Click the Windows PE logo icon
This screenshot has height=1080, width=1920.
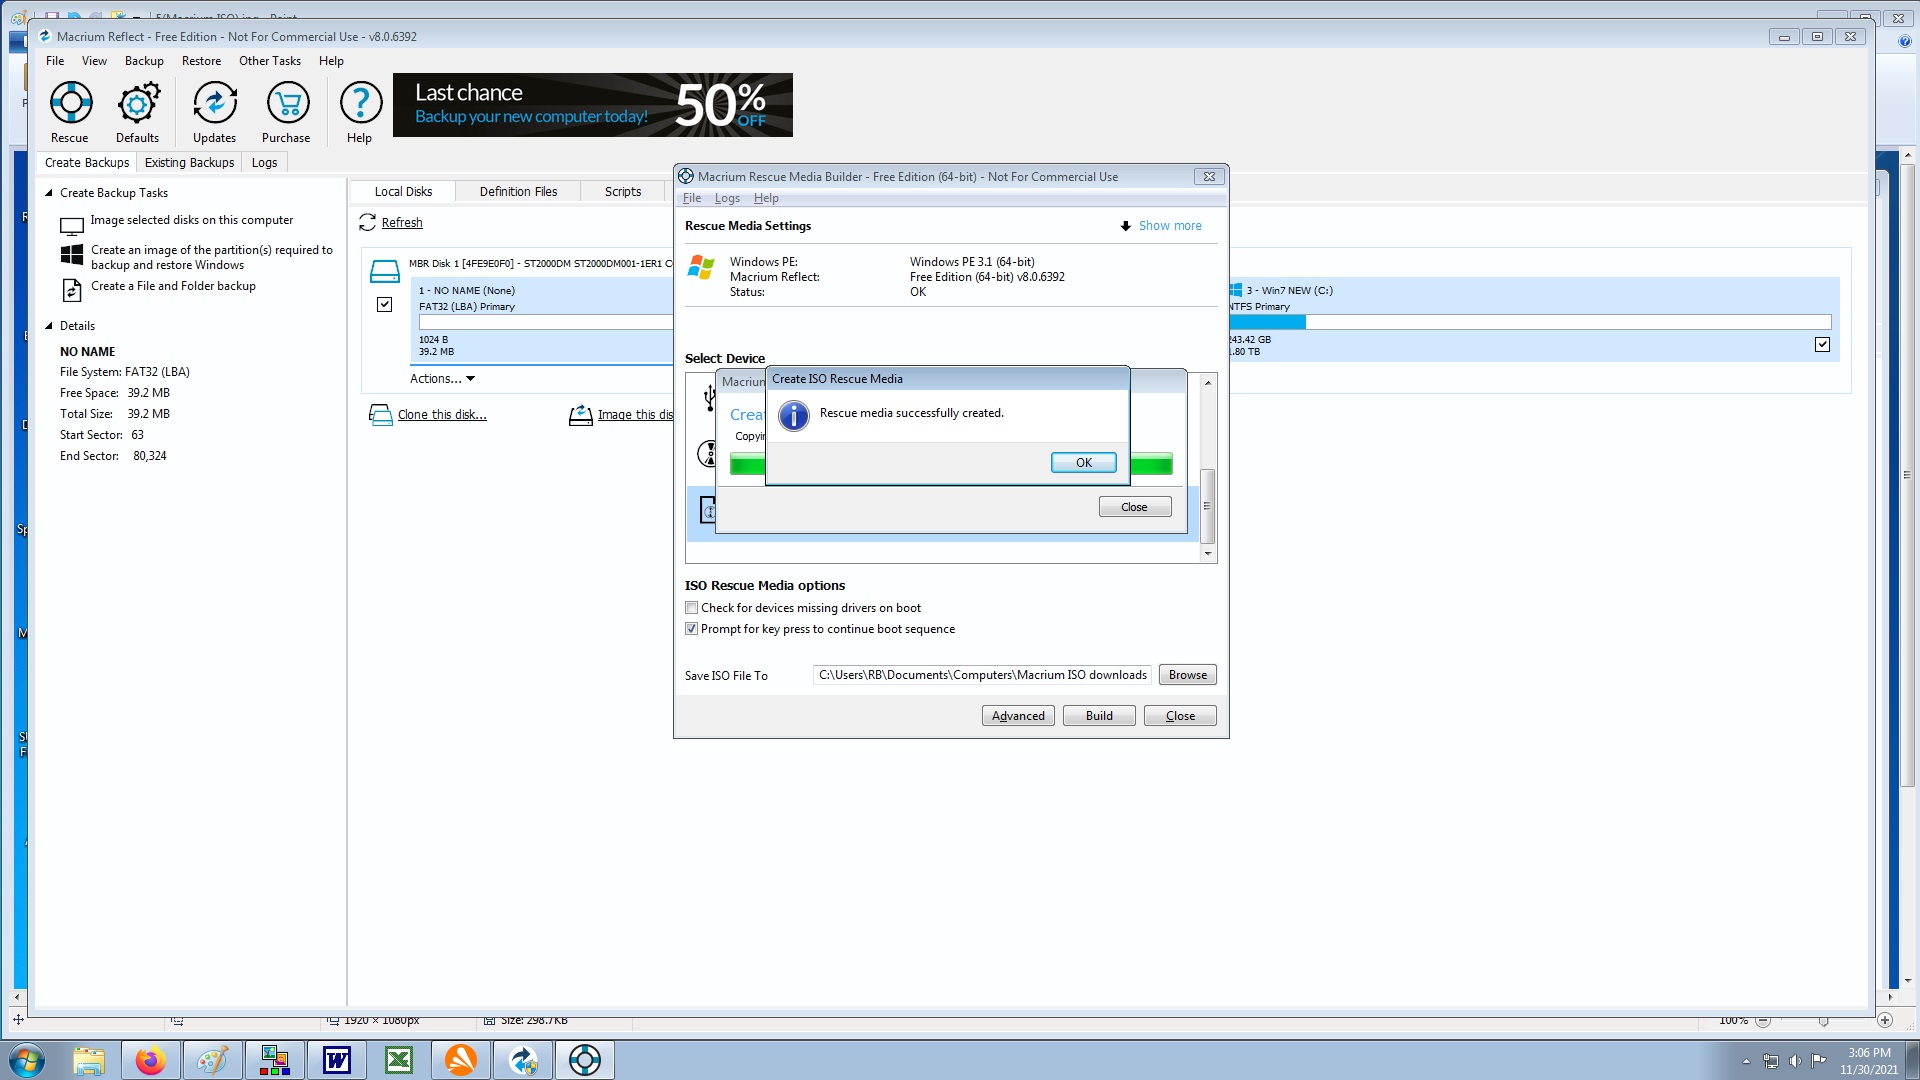pyautogui.click(x=702, y=267)
